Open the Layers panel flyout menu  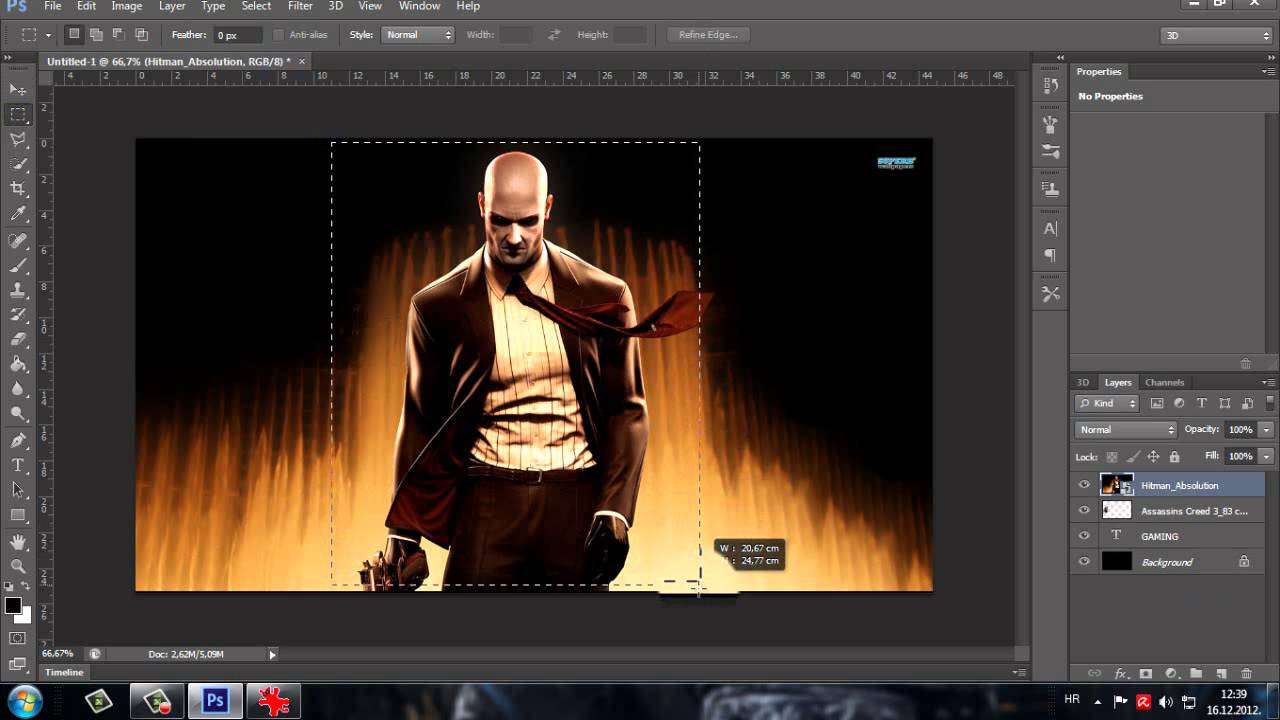click(x=1268, y=382)
